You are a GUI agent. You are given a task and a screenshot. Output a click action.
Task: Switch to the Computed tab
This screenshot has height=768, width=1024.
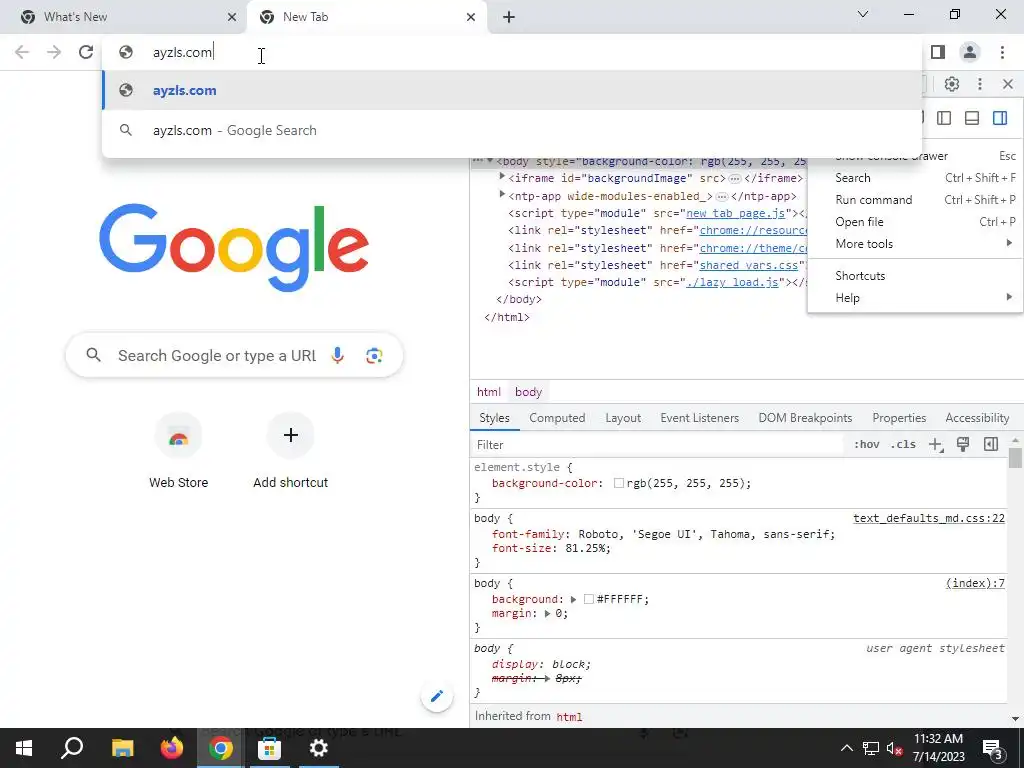coord(557,418)
